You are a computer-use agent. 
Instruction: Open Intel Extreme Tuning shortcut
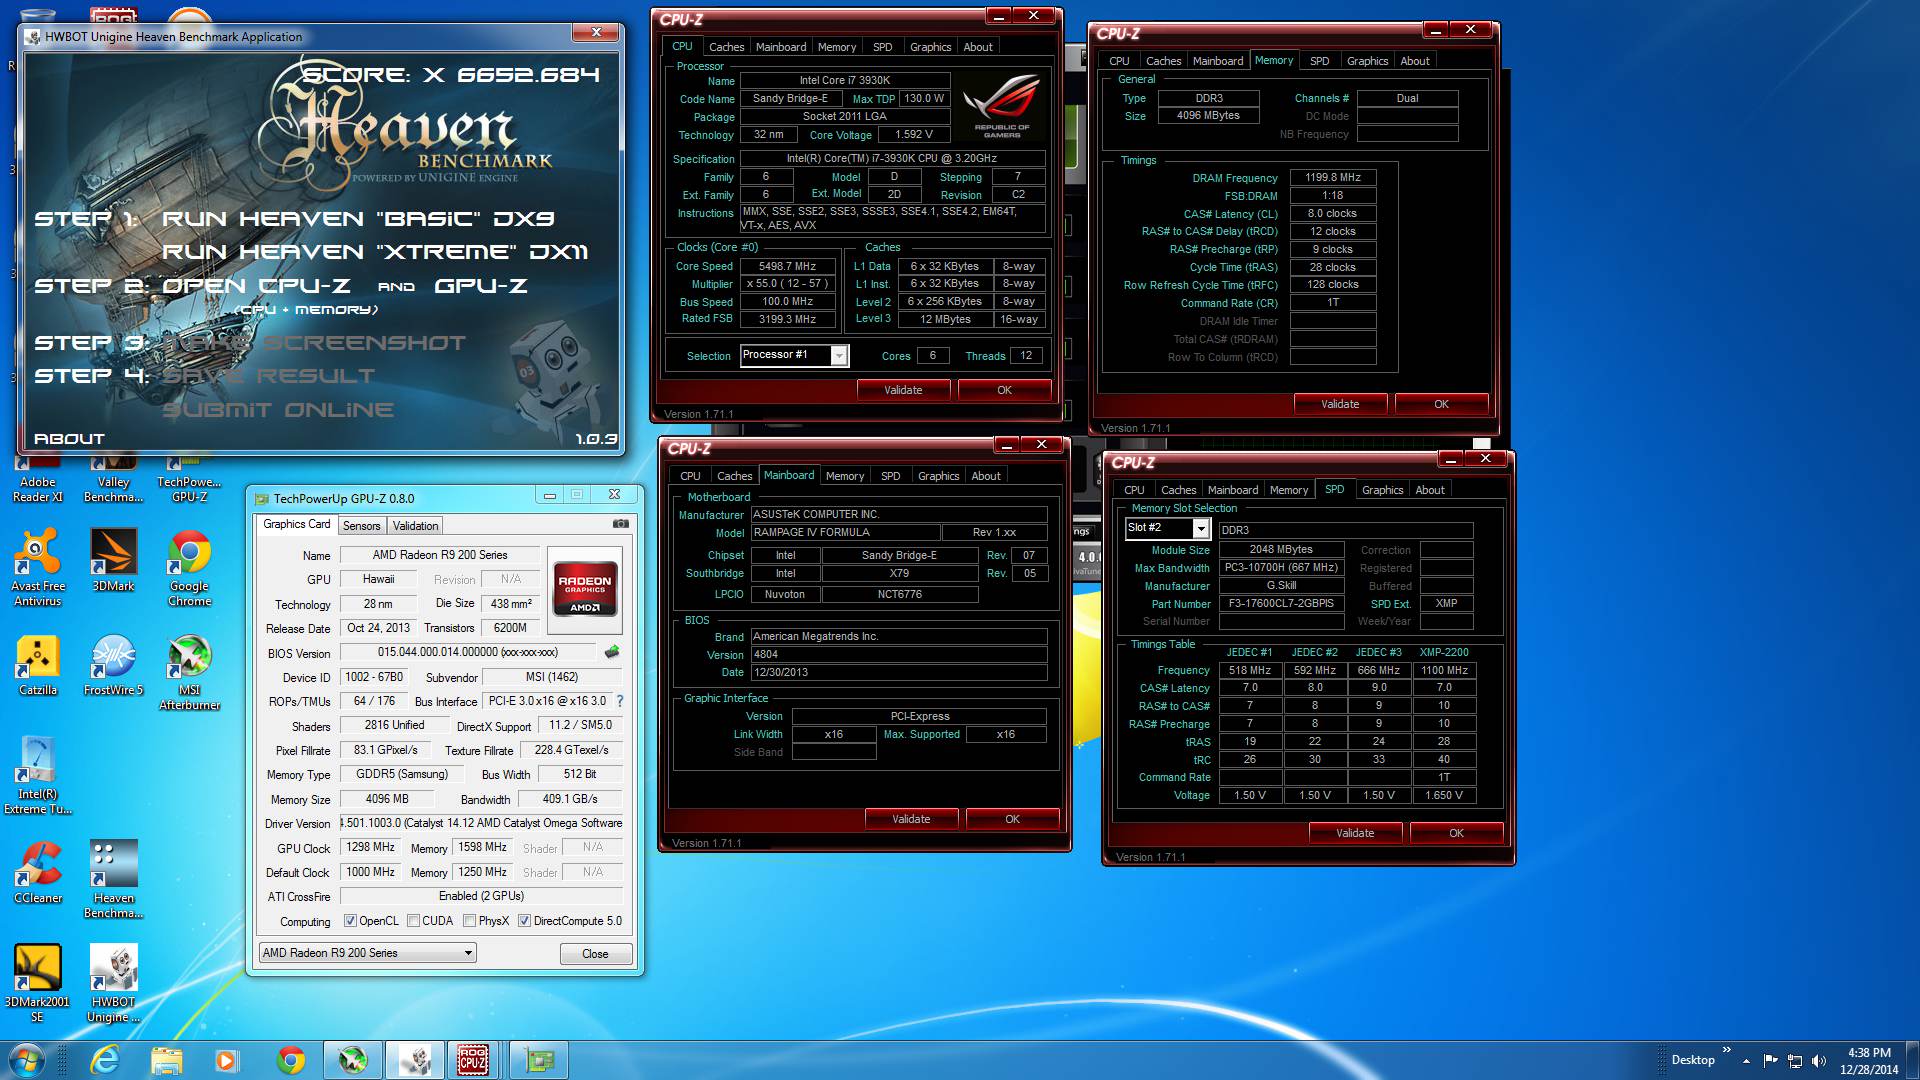click(x=38, y=776)
